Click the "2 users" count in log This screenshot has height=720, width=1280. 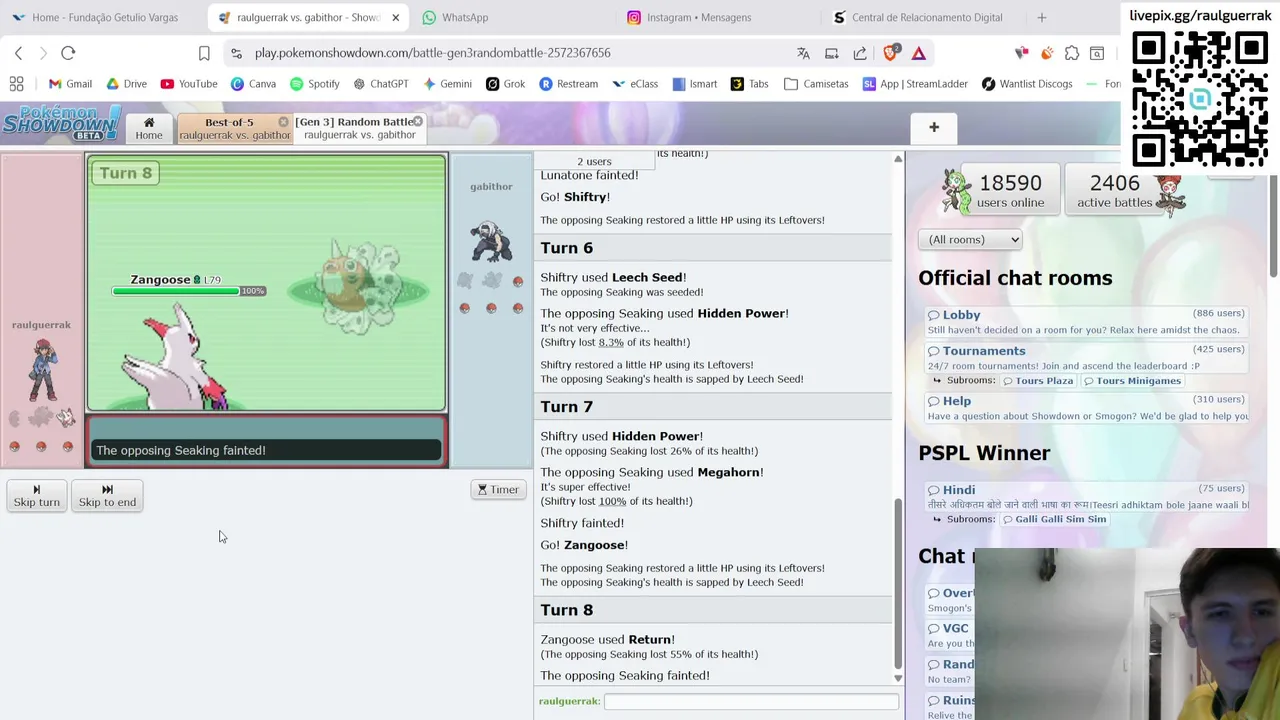coord(594,161)
